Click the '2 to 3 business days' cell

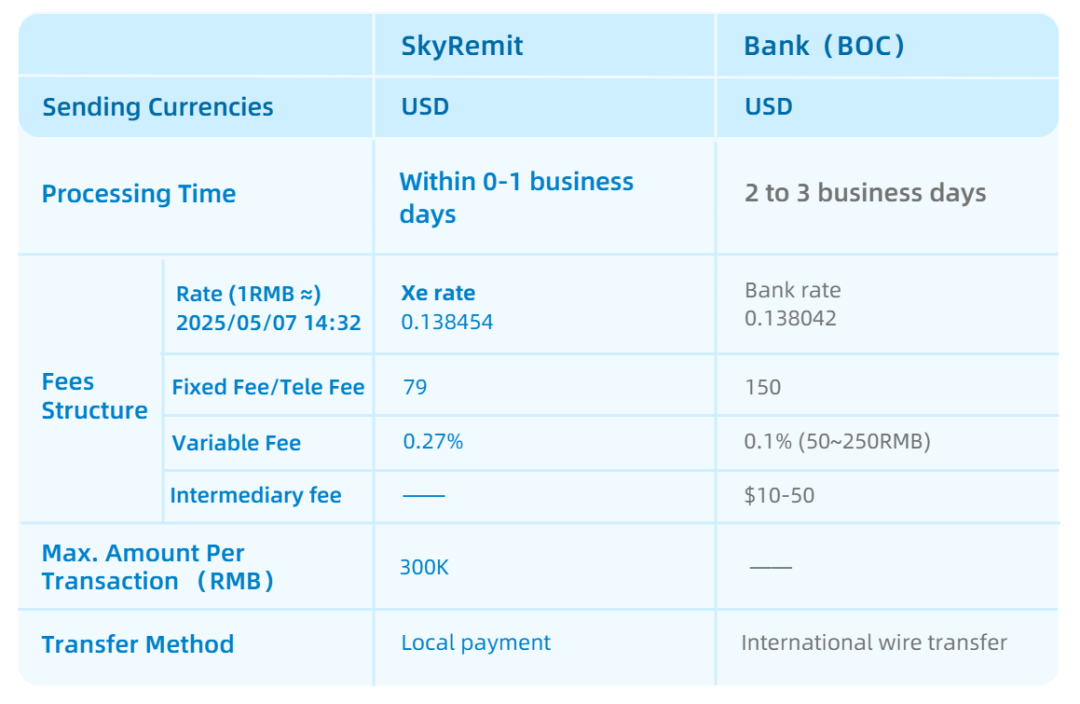pos(865,193)
